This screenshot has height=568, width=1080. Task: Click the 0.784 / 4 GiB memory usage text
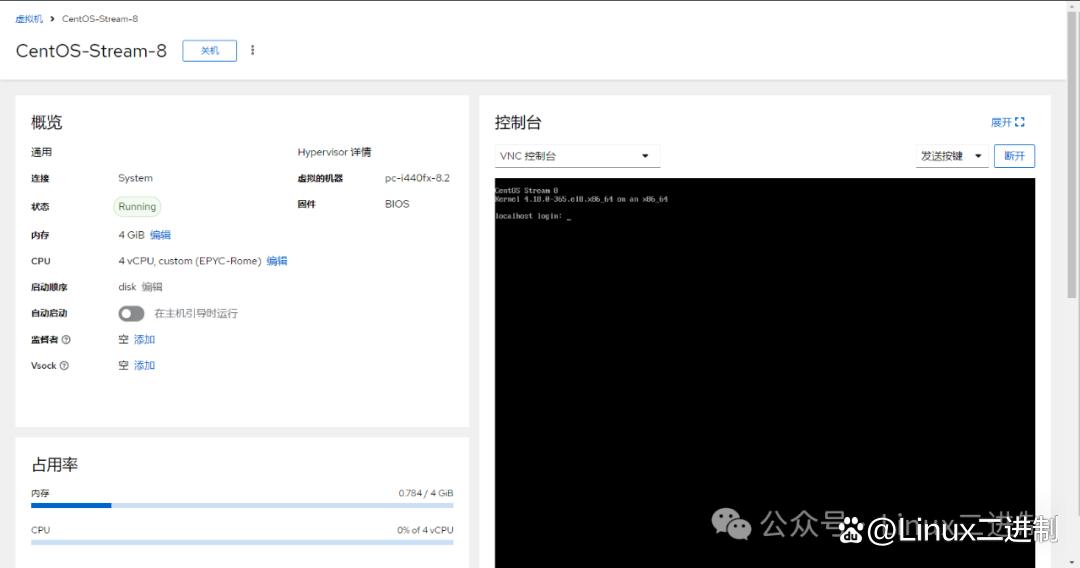[x=426, y=493]
